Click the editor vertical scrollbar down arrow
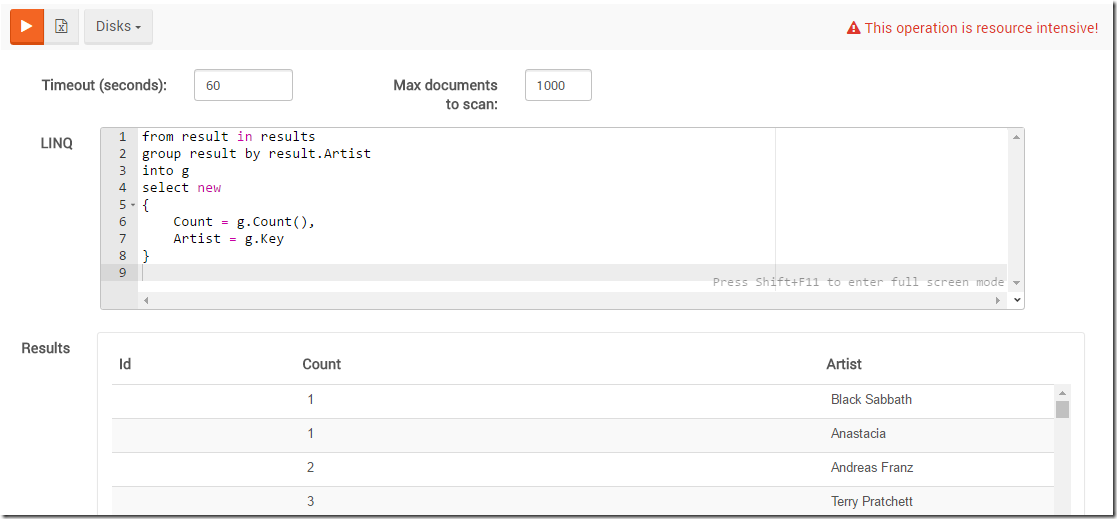 [1017, 283]
